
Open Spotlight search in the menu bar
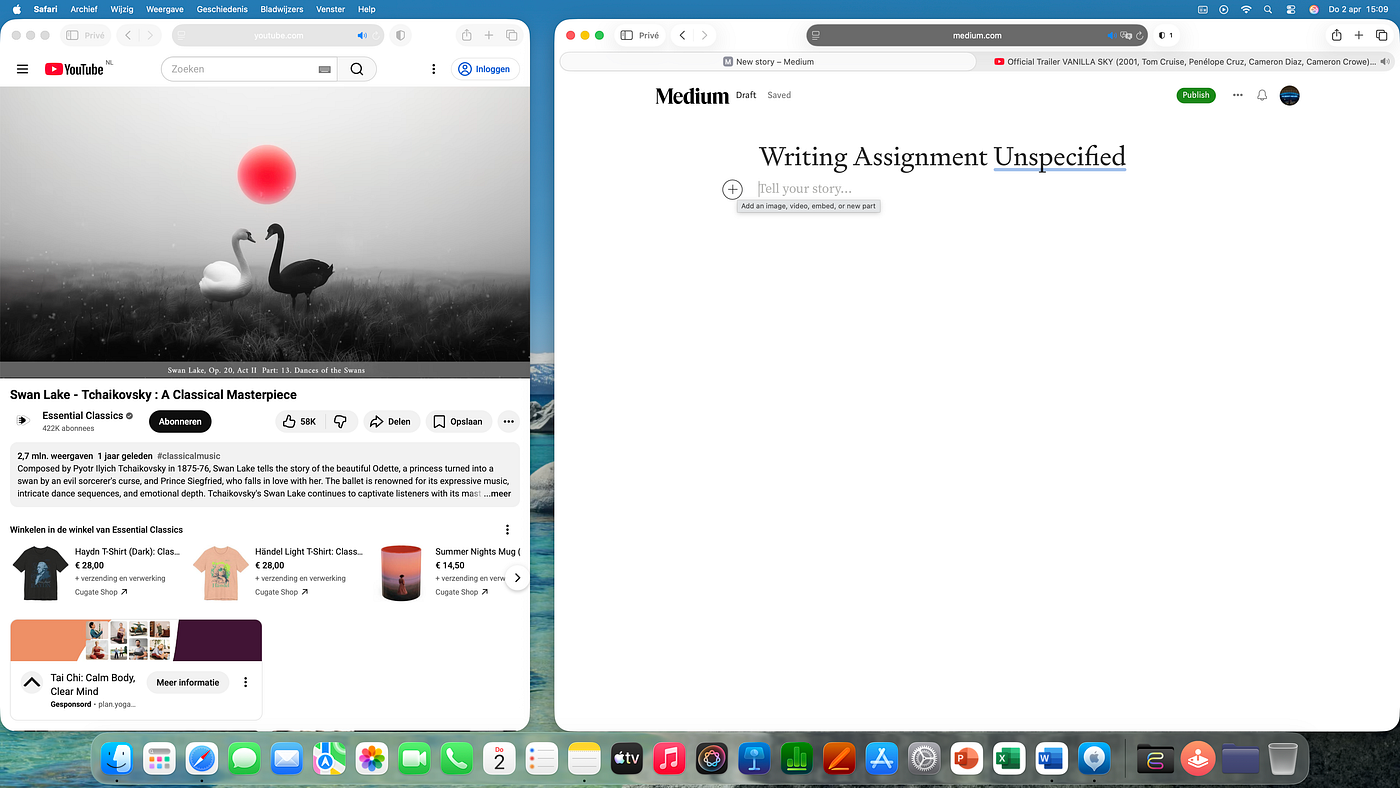[x=1268, y=9]
